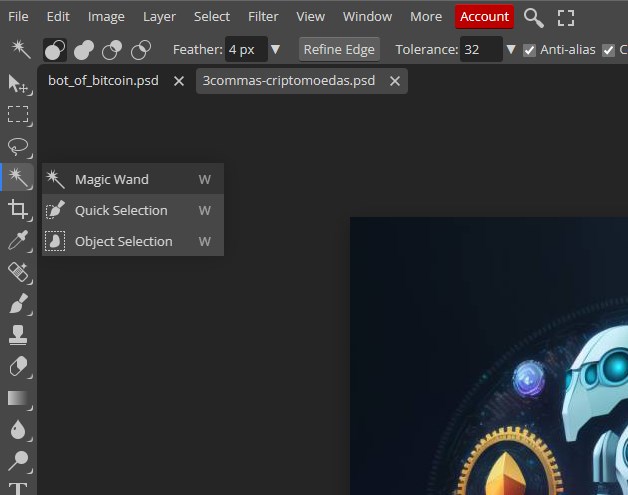Select the Clone Stamp tool
This screenshot has height=495, width=628.
[x=18, y=335]
